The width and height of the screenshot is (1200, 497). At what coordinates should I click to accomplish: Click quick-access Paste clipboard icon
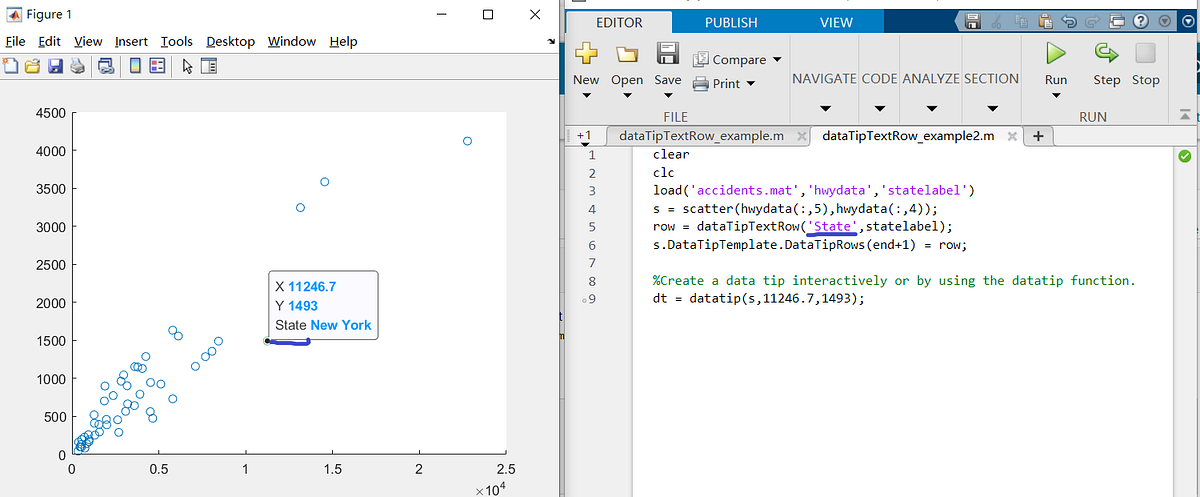tap(1046, 22)
